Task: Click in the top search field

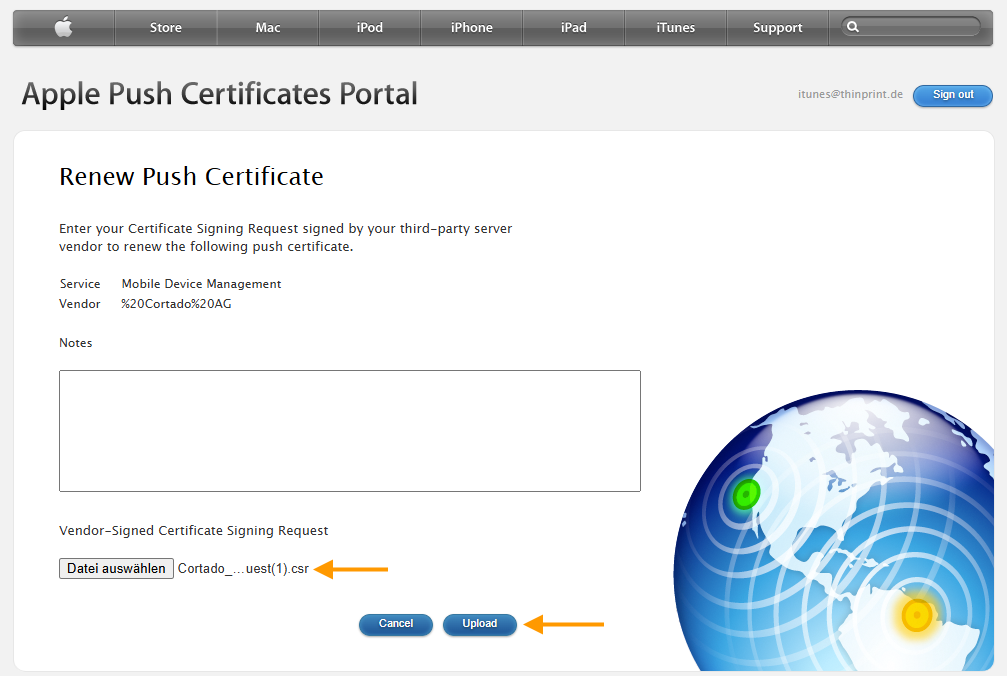Action: click(x=911, y=27)
